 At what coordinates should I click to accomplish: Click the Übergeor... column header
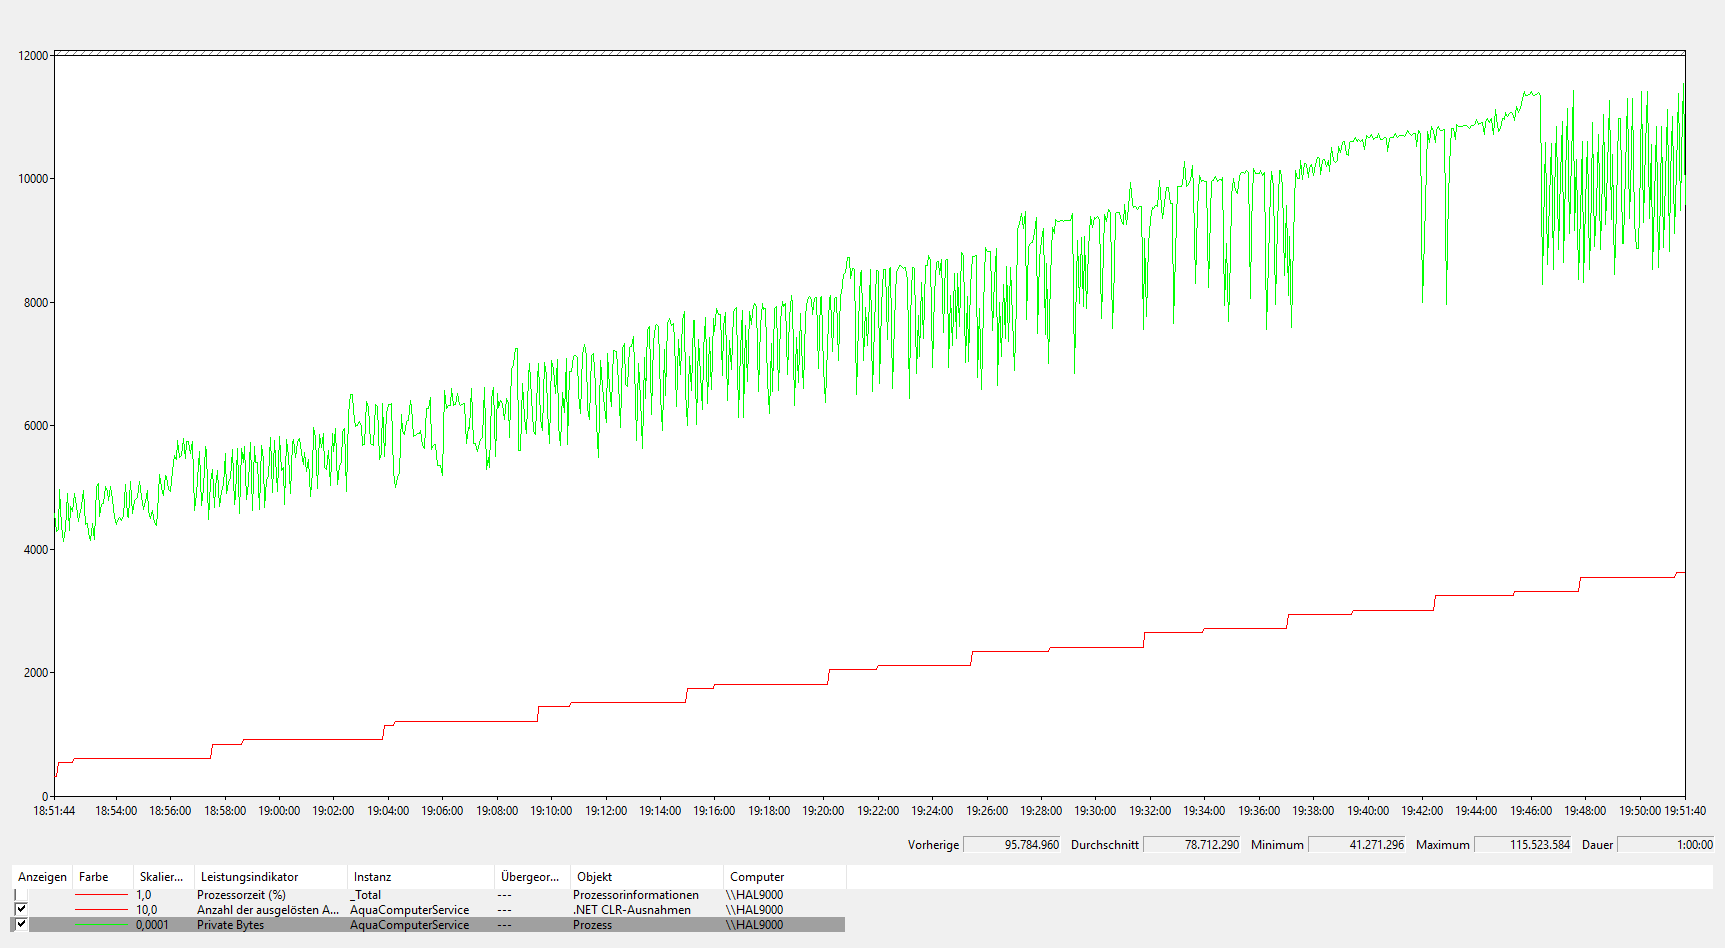(x=530, y=877)
